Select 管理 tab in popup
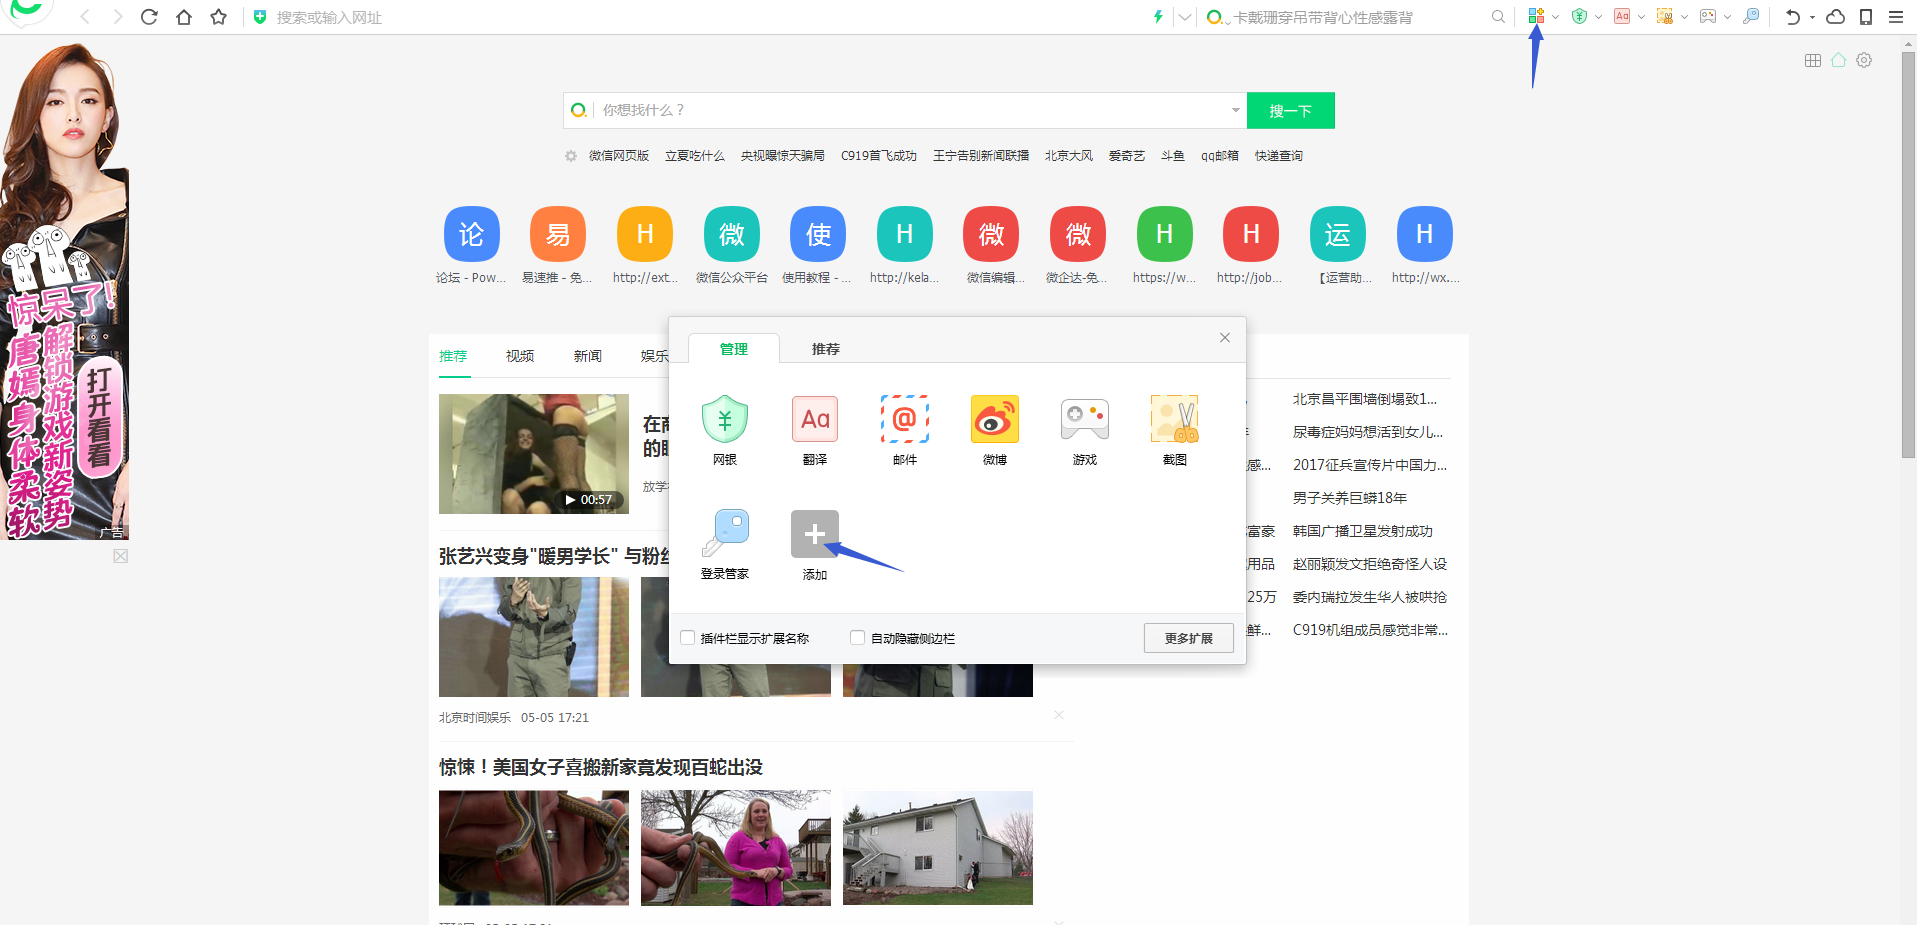 pyautogui.click(x=734, y=349)
